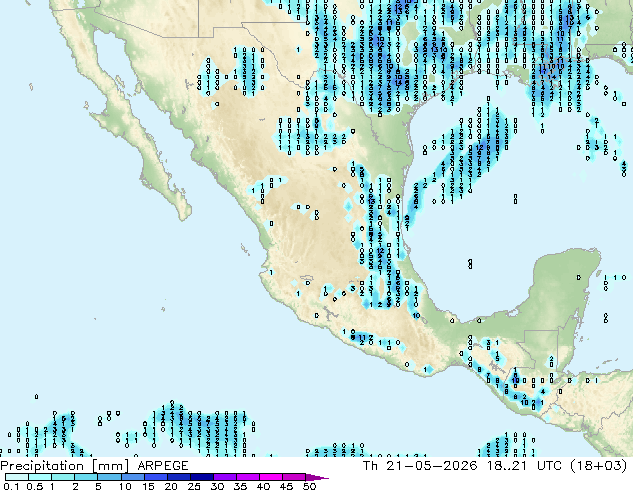Click the legend label '50'
The image size is (634, 490).
(x=310, y=486)
